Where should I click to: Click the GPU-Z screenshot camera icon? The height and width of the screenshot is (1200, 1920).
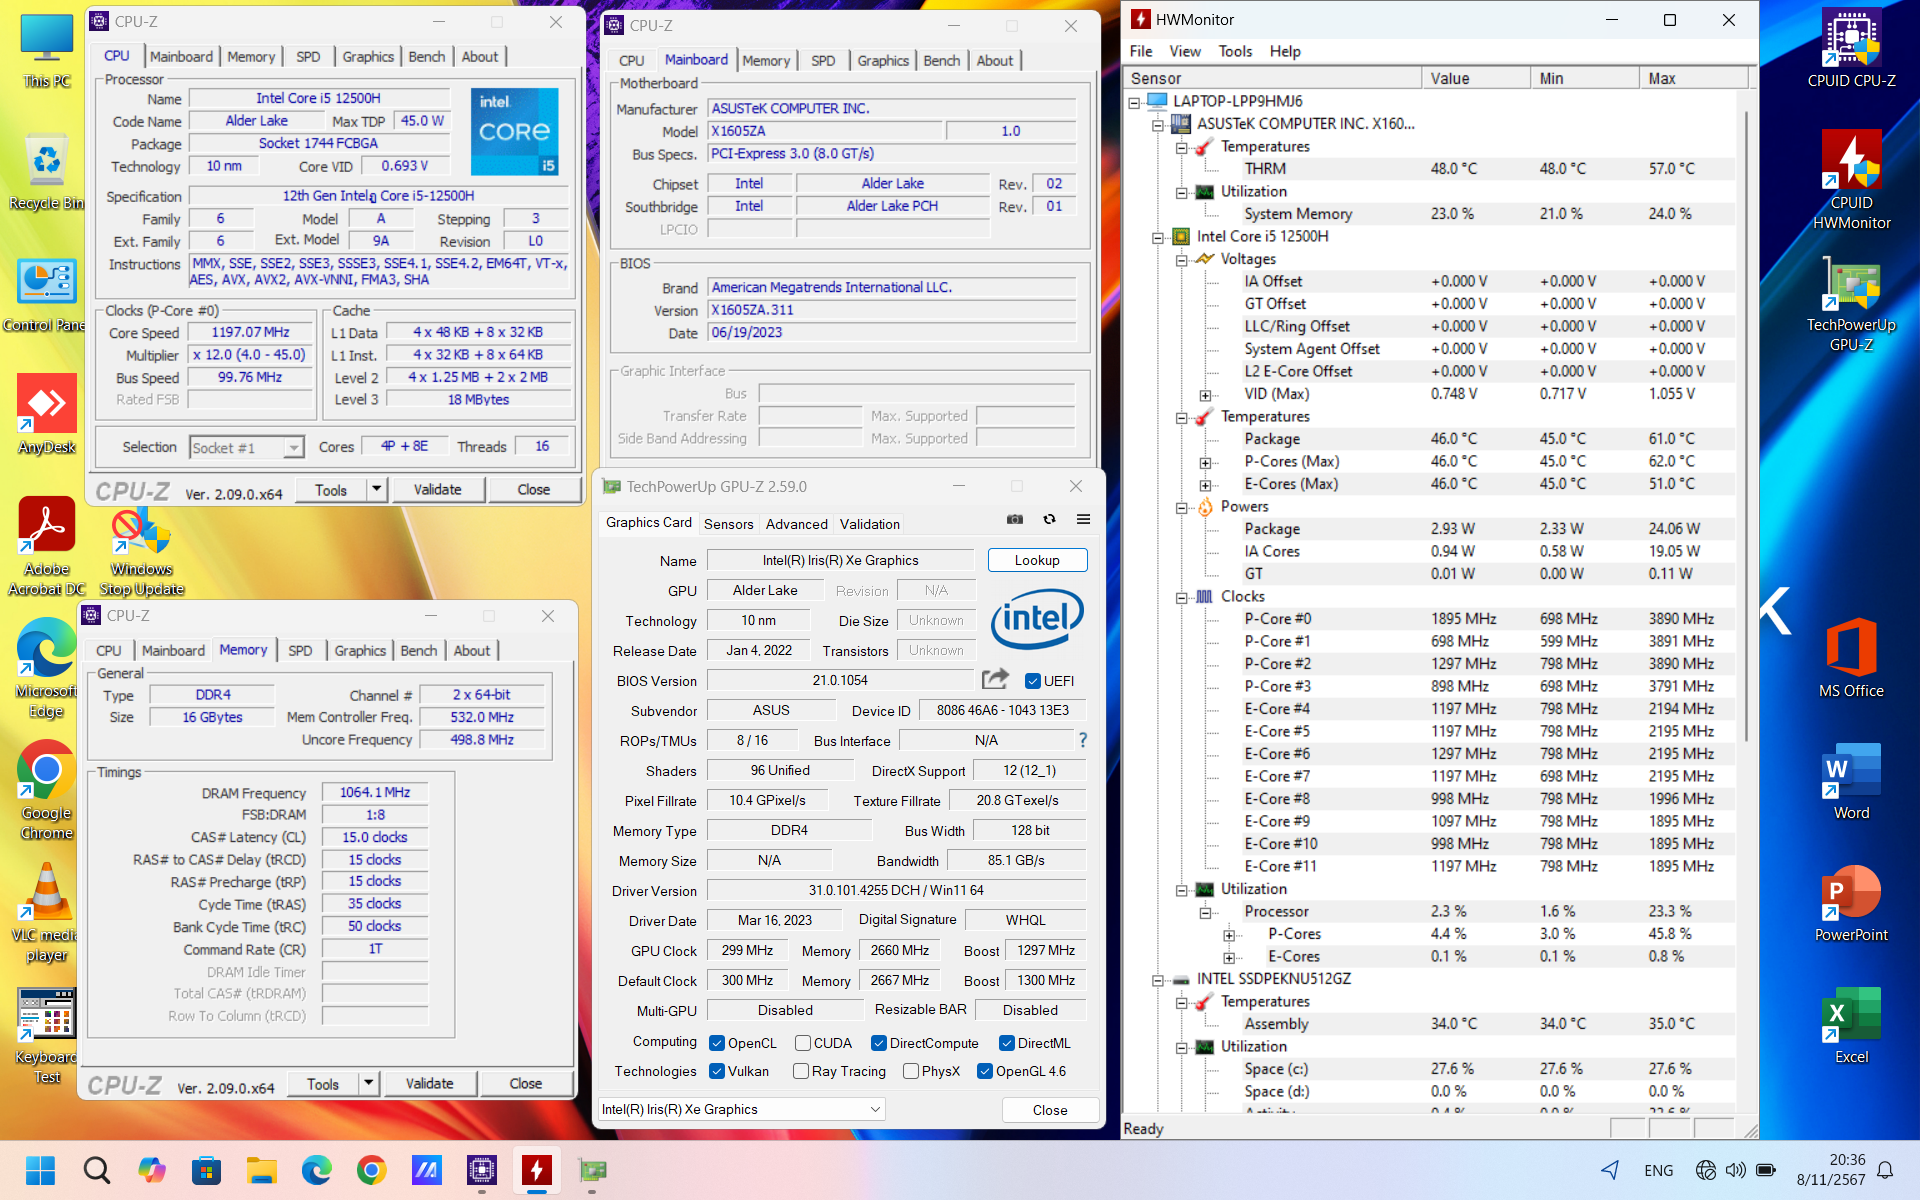tap(1014, 519)
